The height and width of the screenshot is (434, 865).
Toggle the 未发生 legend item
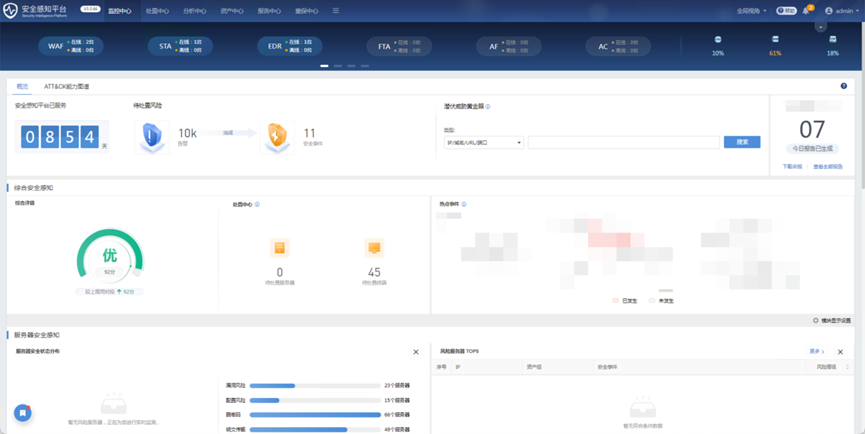click(661, 301)
